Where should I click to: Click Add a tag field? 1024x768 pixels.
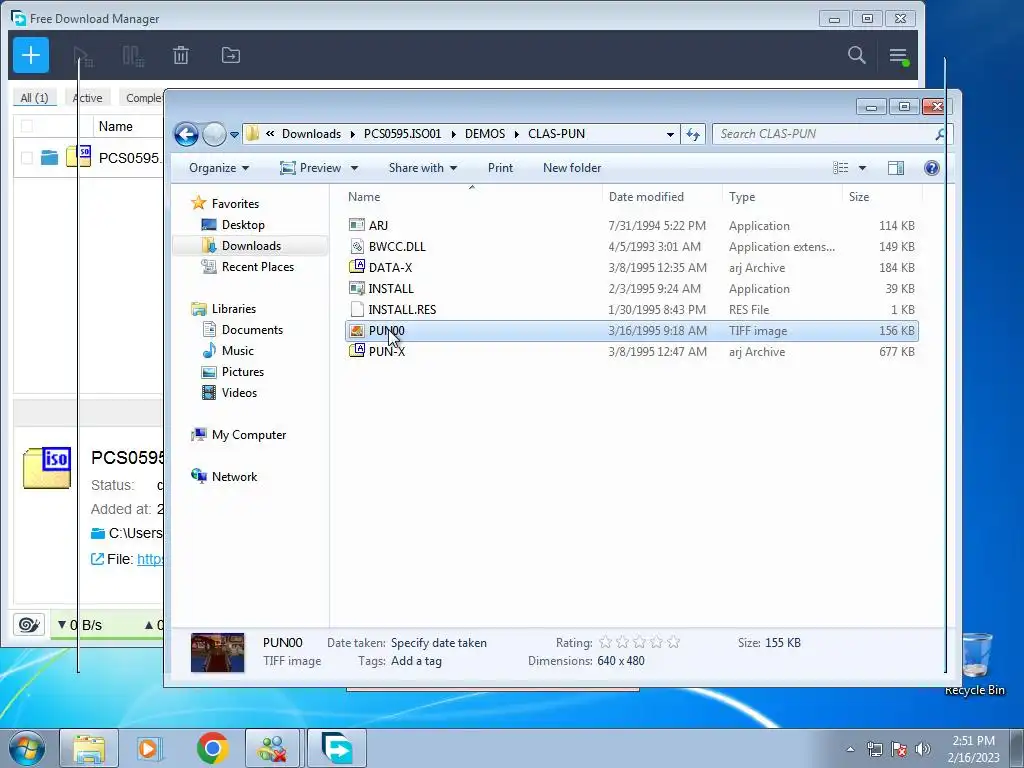pos(416,661)
